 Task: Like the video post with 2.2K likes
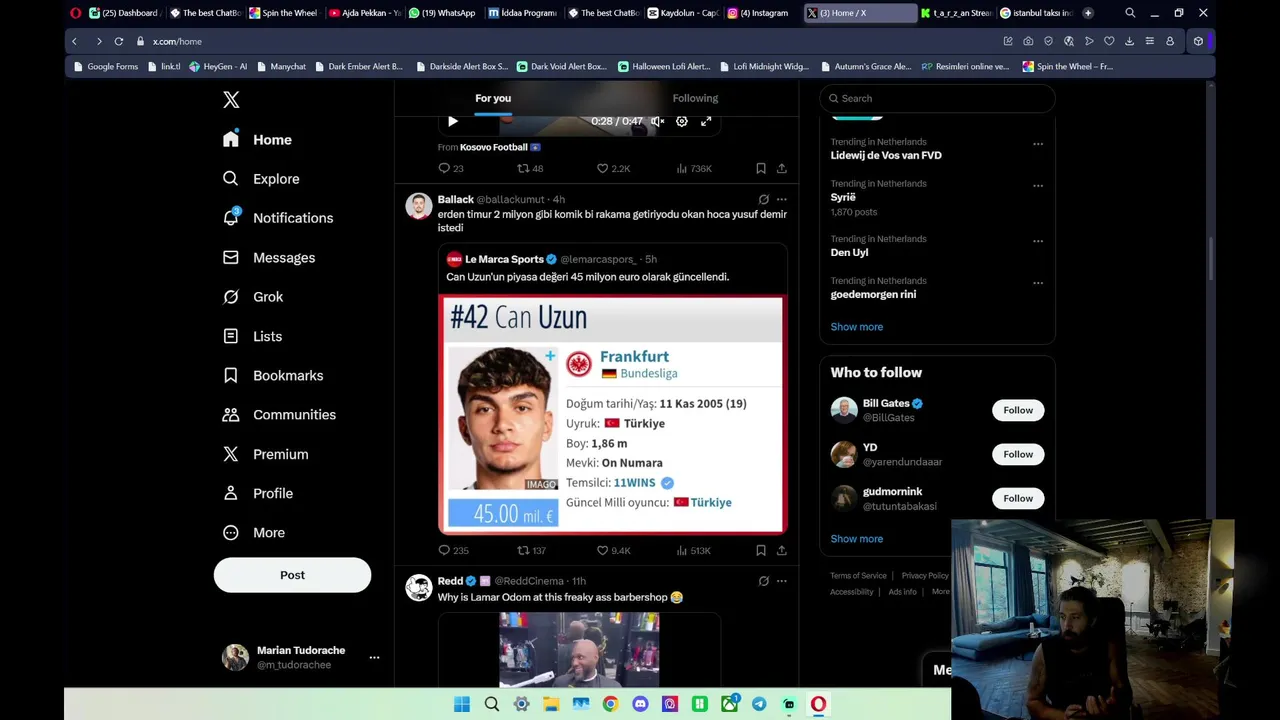pos(613,168)
